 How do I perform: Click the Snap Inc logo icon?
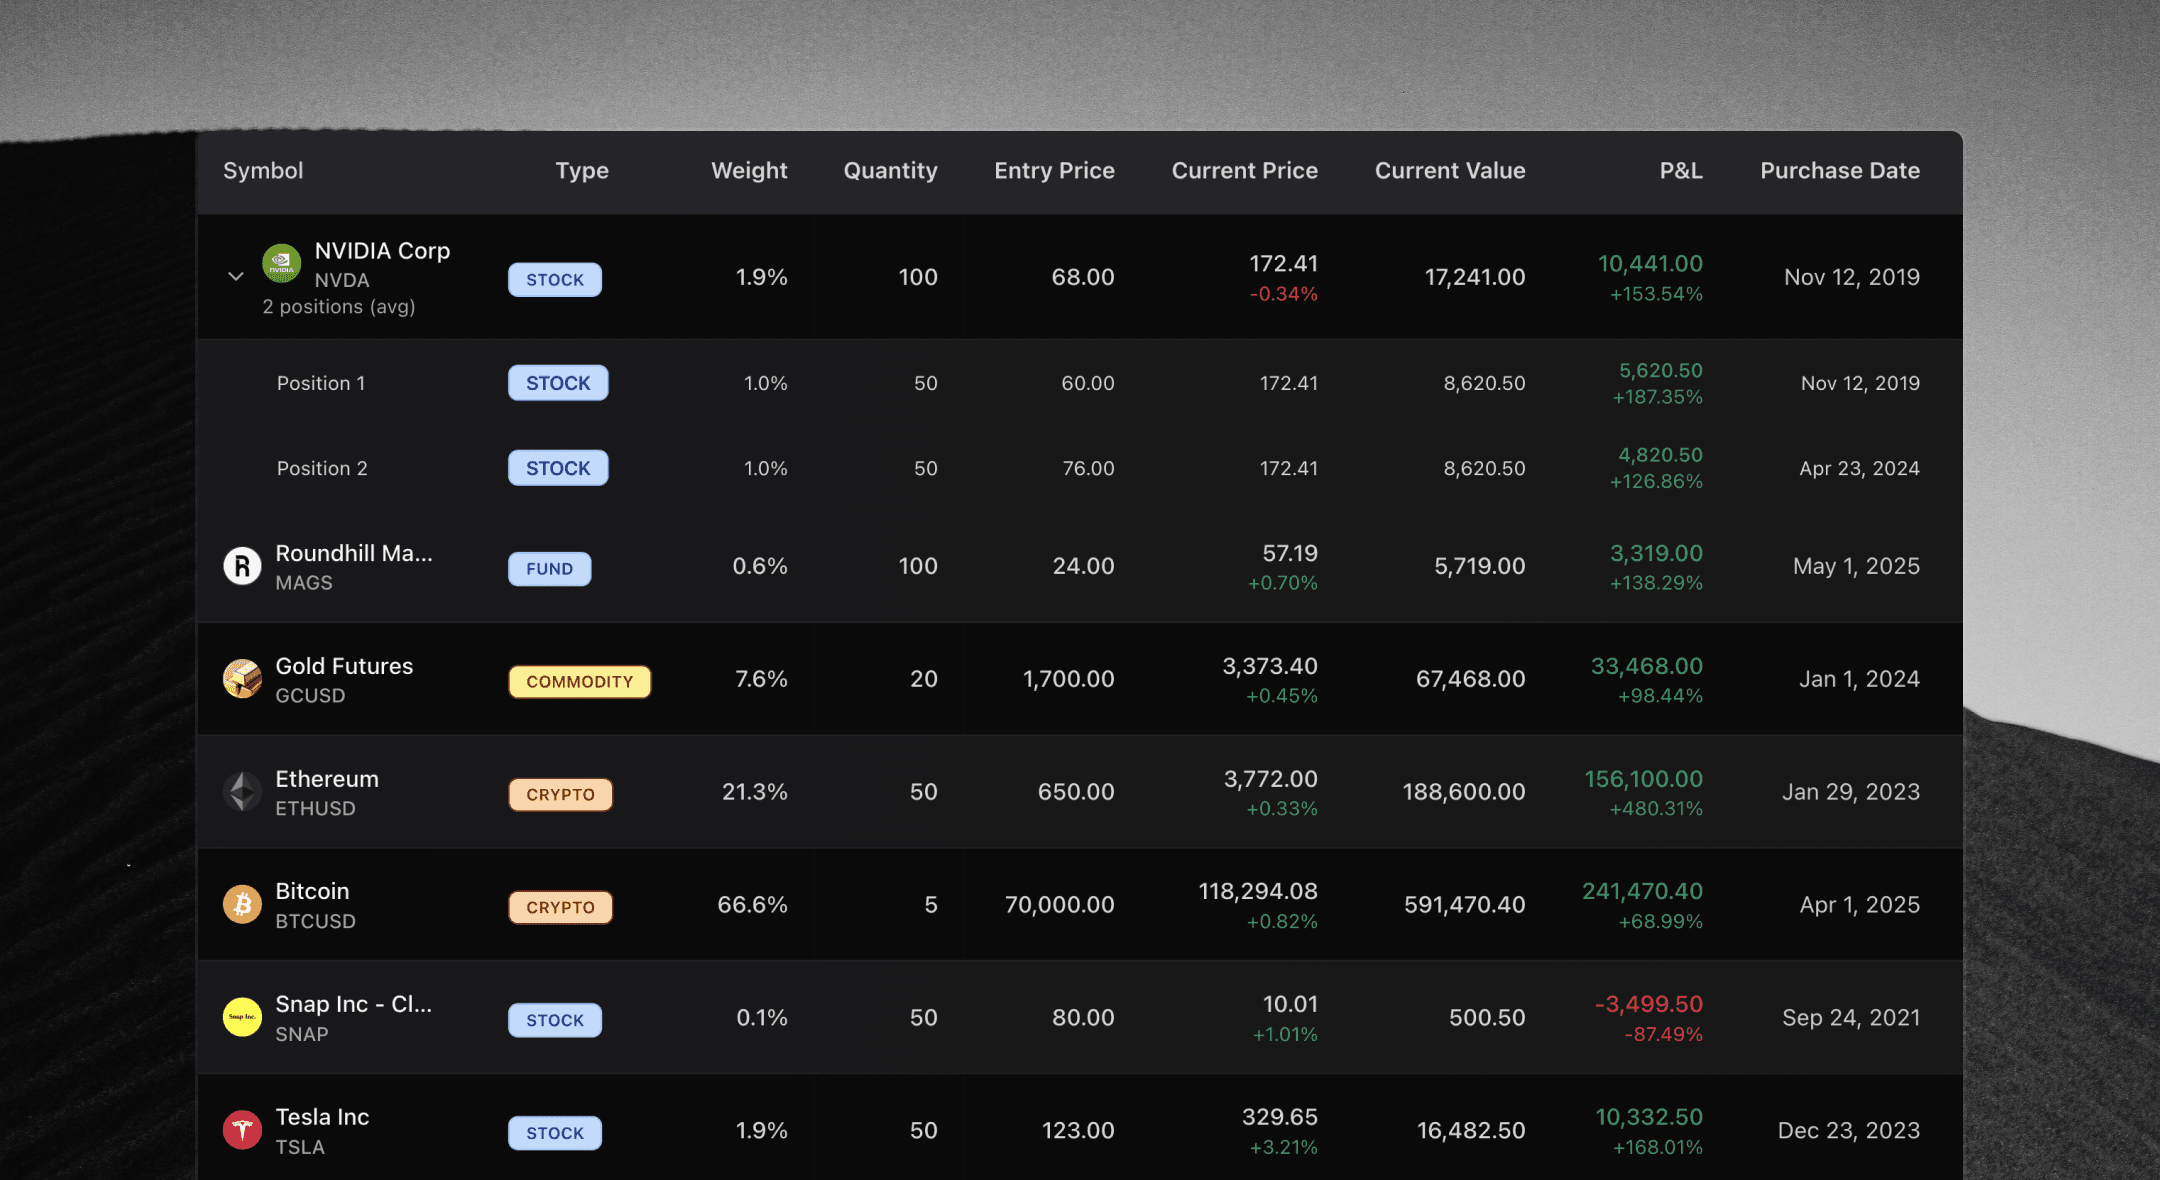pos(242,1017)
